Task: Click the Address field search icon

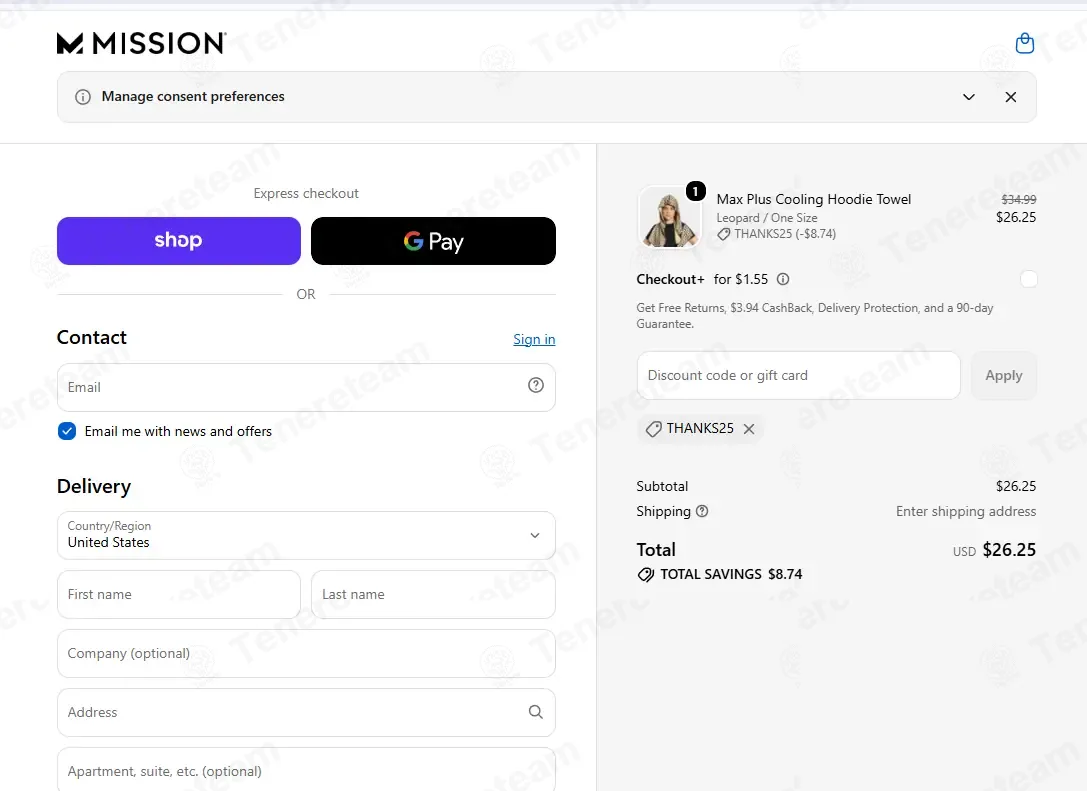Action: 536,712
